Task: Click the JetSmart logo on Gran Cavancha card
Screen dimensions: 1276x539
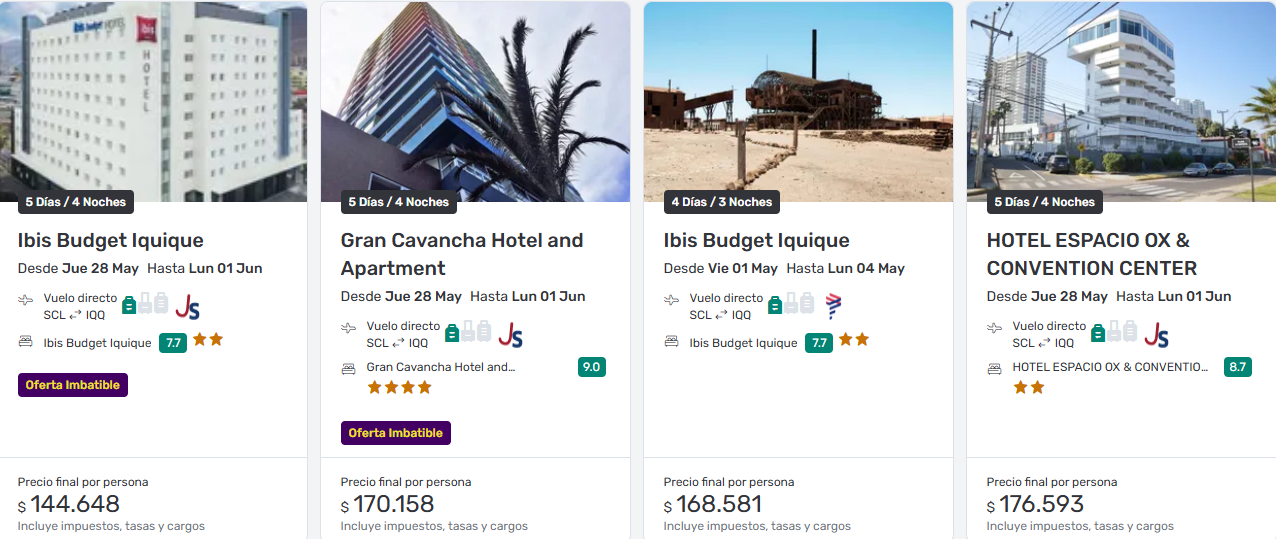Action: point(511,334)
